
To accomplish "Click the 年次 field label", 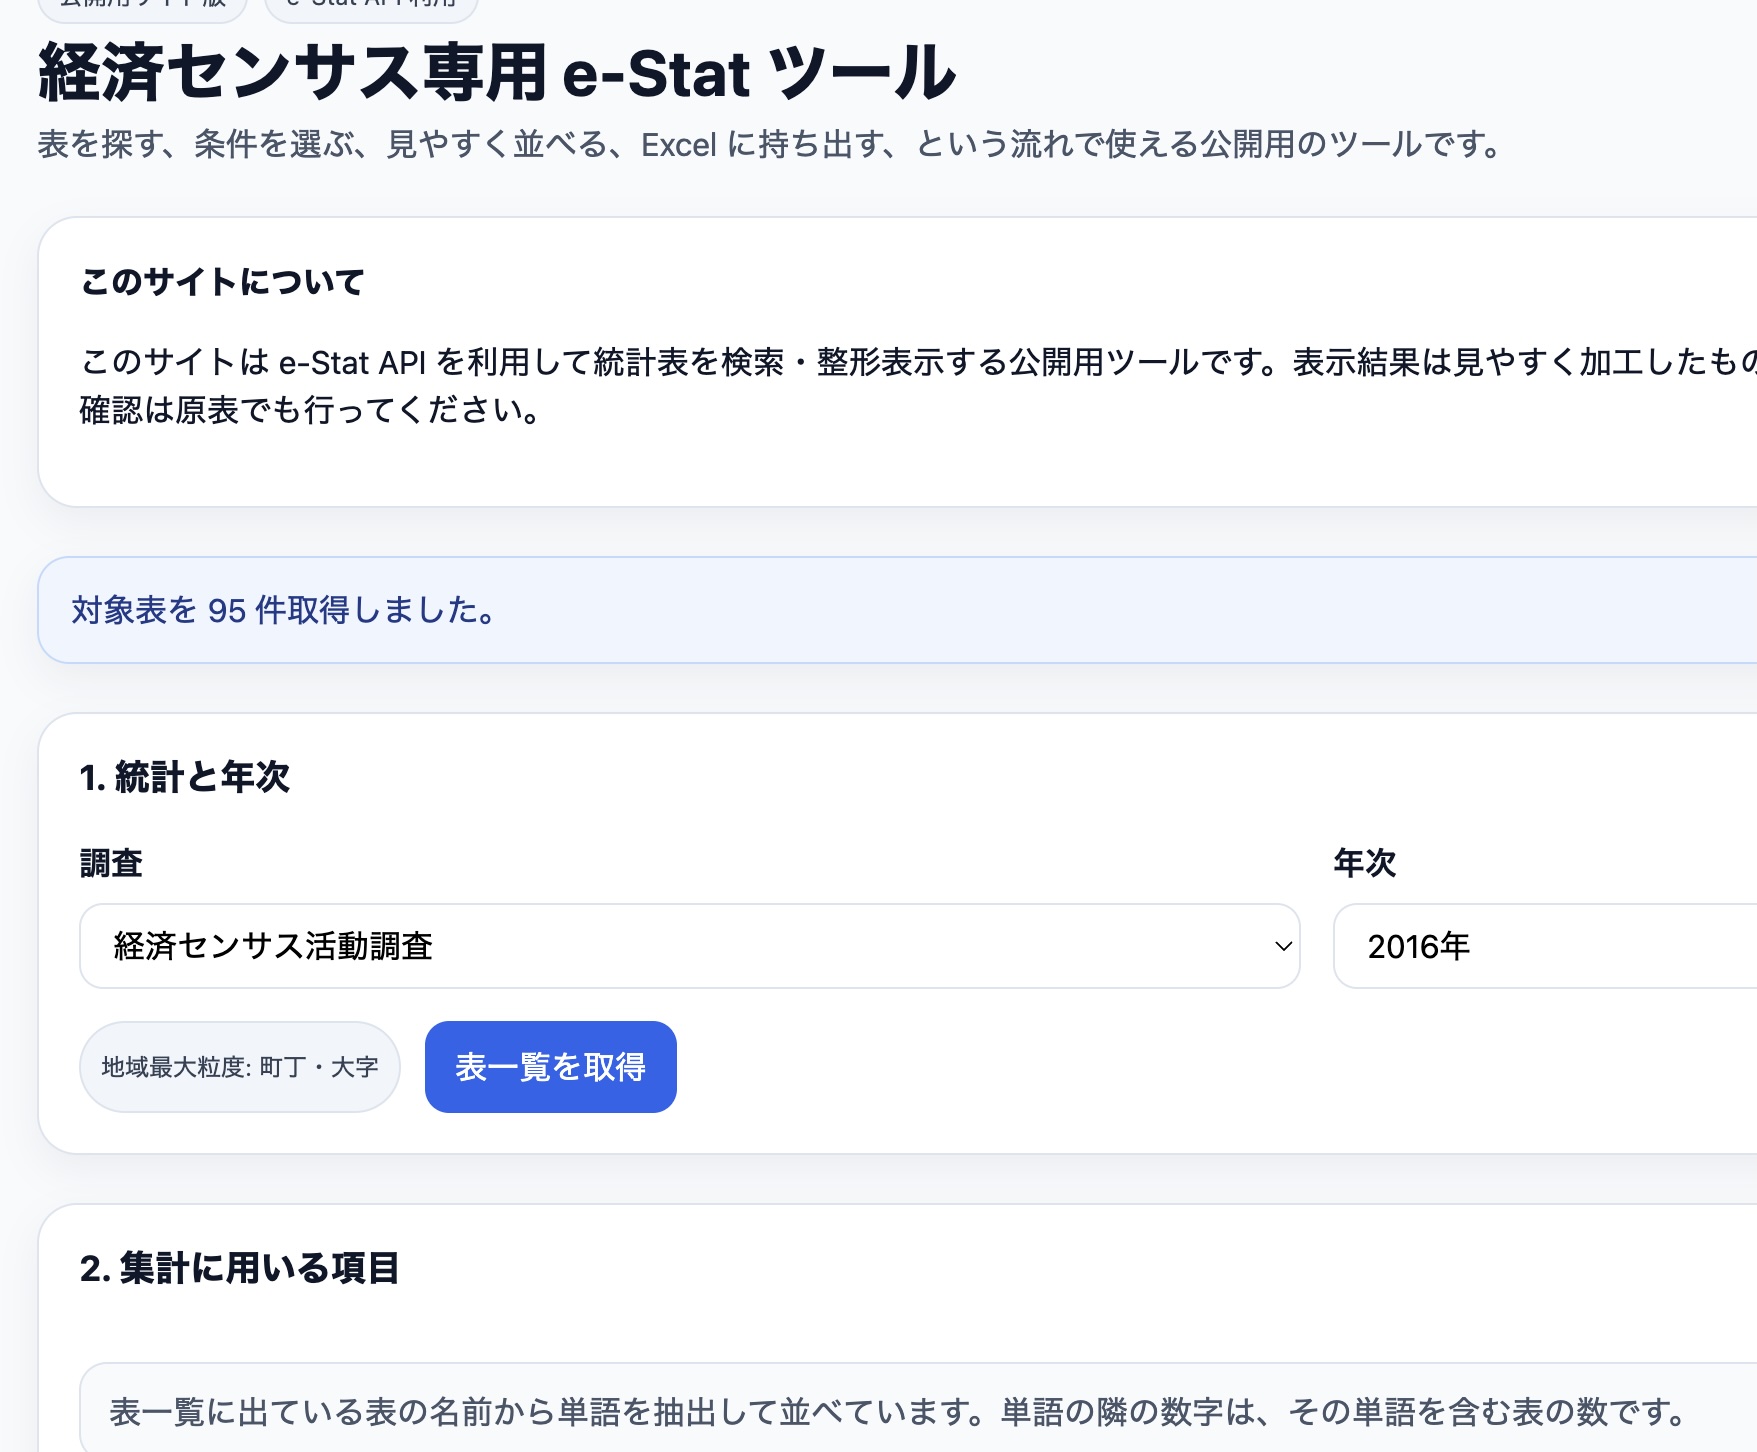I will point(1364,864).
